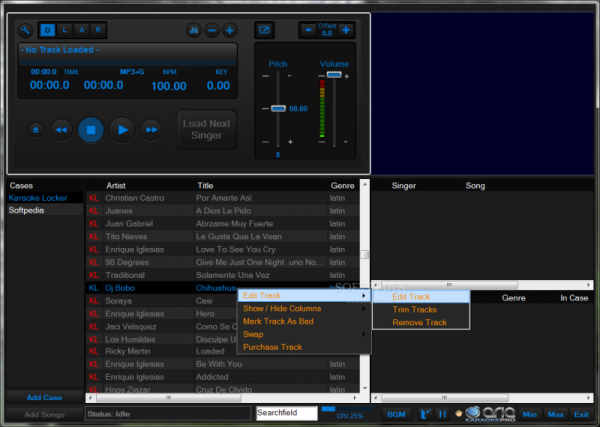Image resolution: width=600 pixels, height=427 pixels.
Task: Select the Juanes A Dios Le Pido row
Action: [x=223, y=211]
